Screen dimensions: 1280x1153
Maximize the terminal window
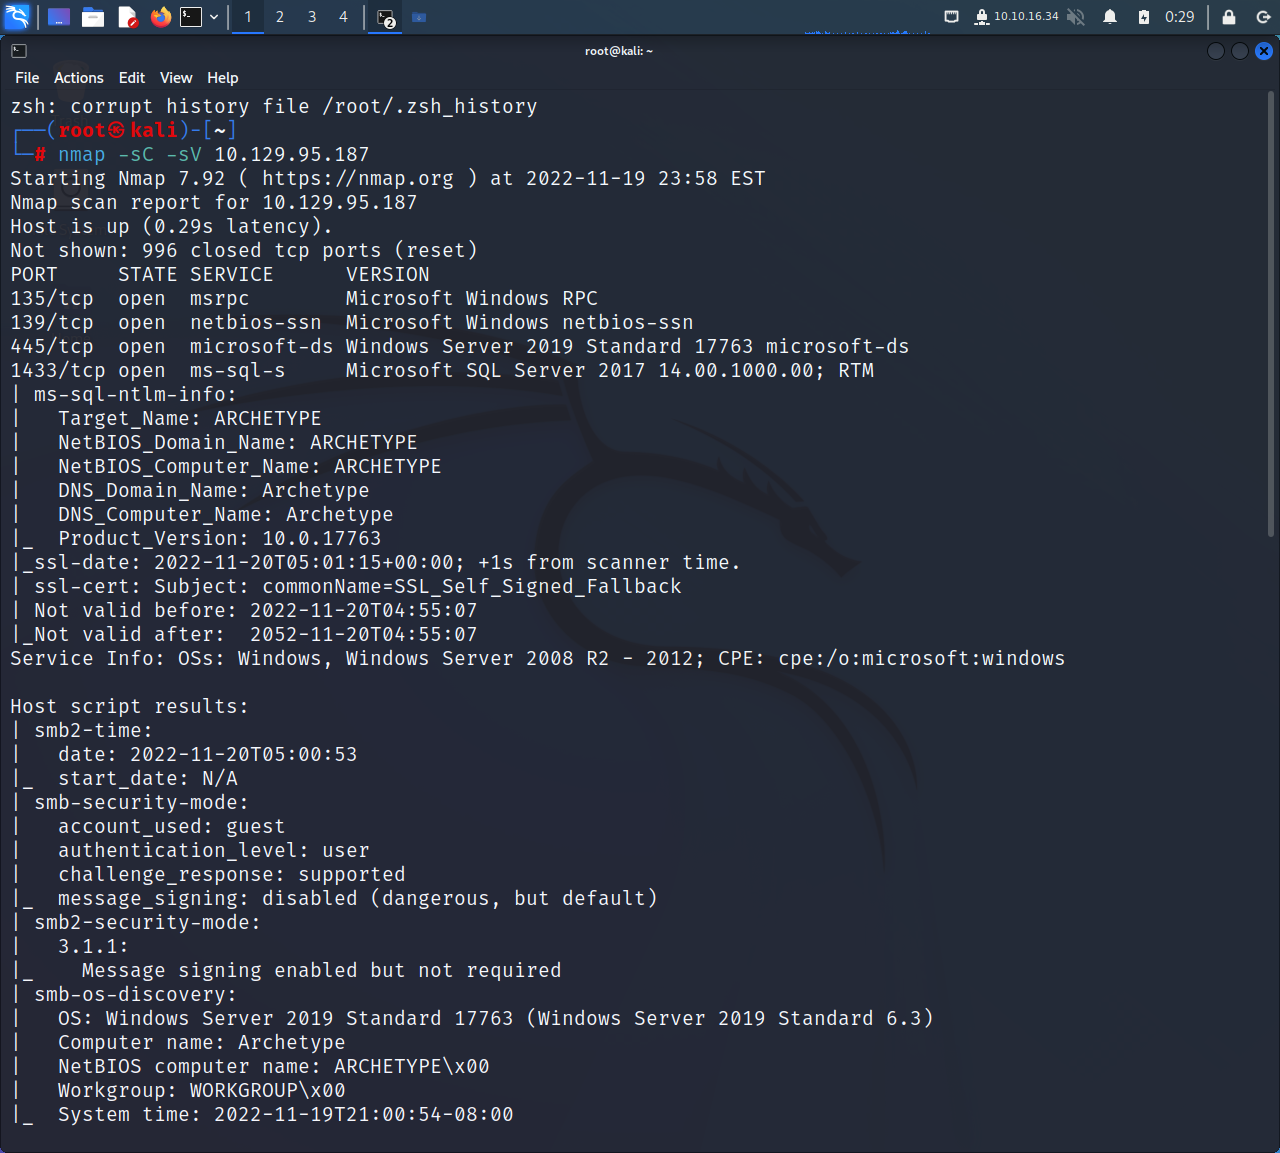tap(1240, 51)
